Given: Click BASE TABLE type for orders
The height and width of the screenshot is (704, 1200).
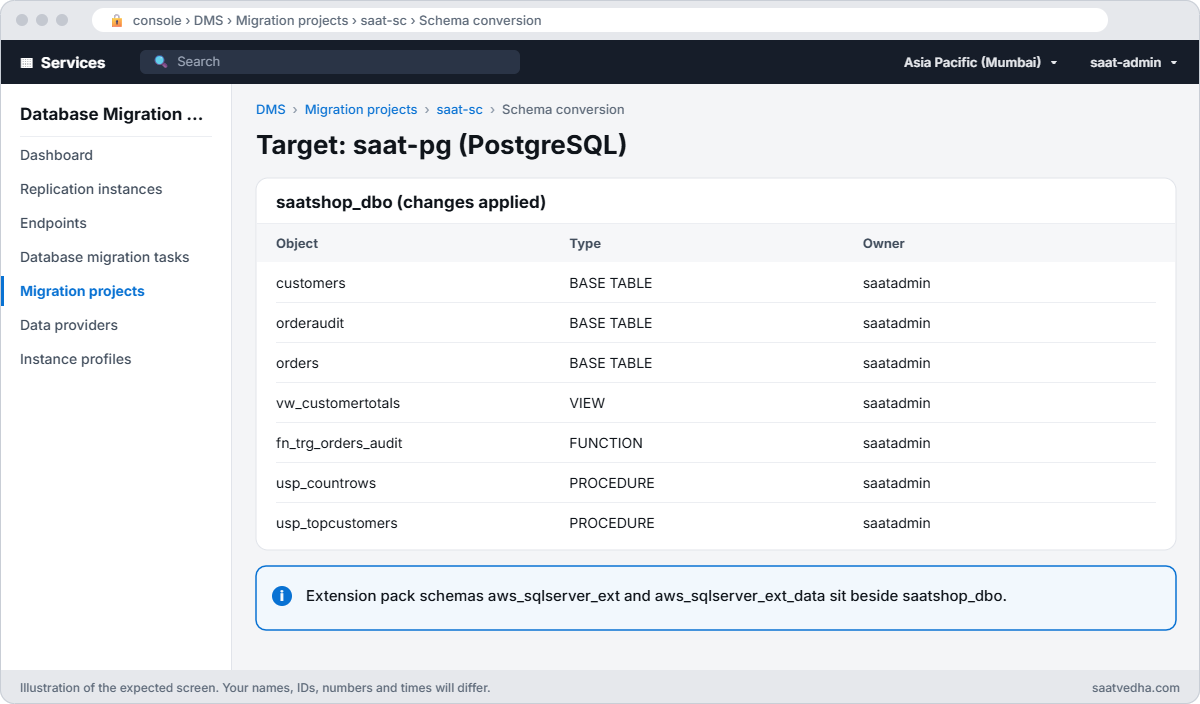Looking at the screenshot, I should point(611,363).
